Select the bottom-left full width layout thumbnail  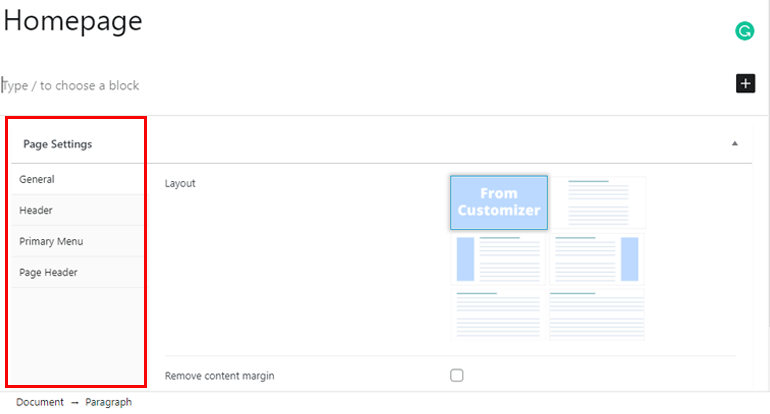point(498,314)
